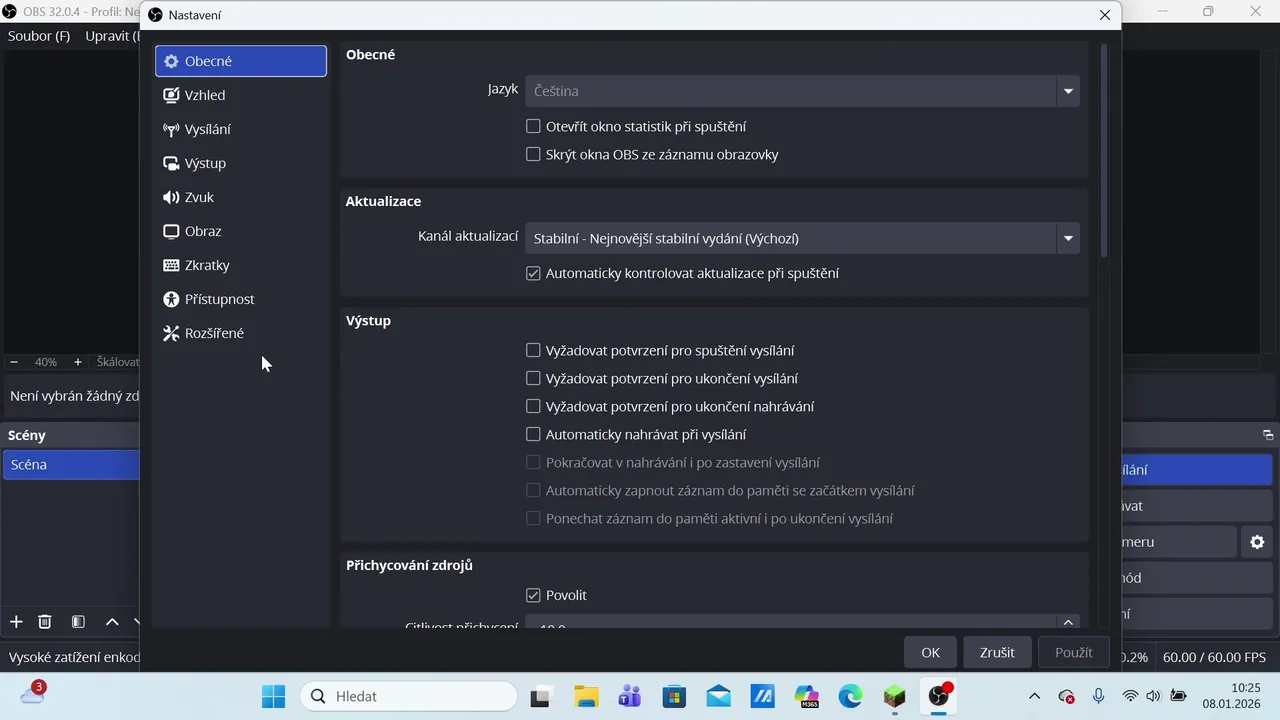Open the Výstup output icon
Viewport: 1280px width, 720px height.
[x=171, y=163]
